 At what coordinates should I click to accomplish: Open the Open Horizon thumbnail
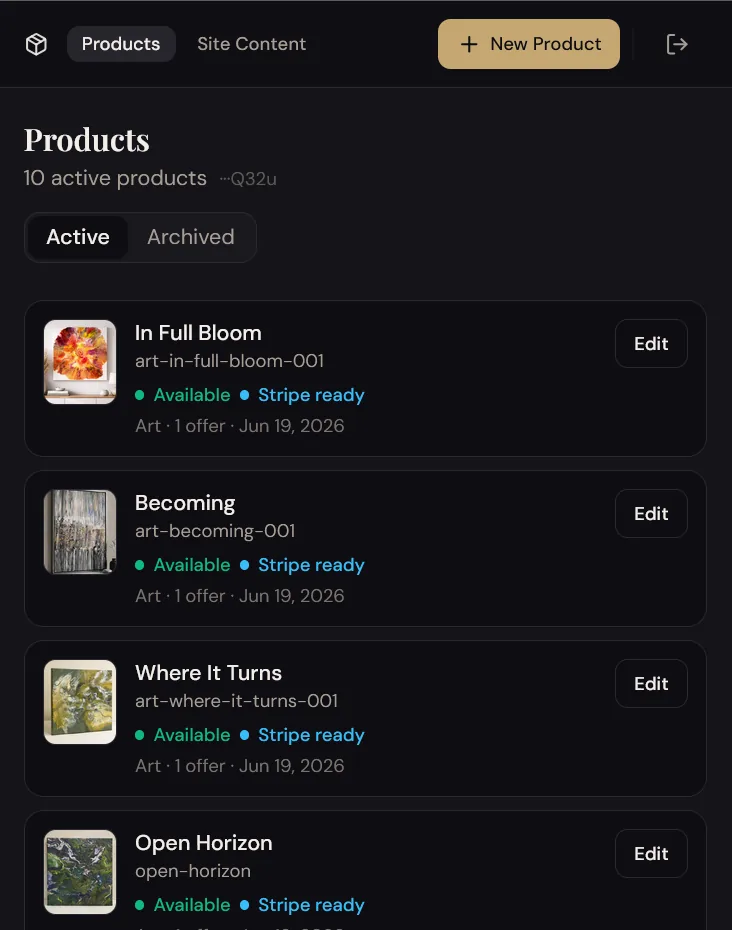80,872
